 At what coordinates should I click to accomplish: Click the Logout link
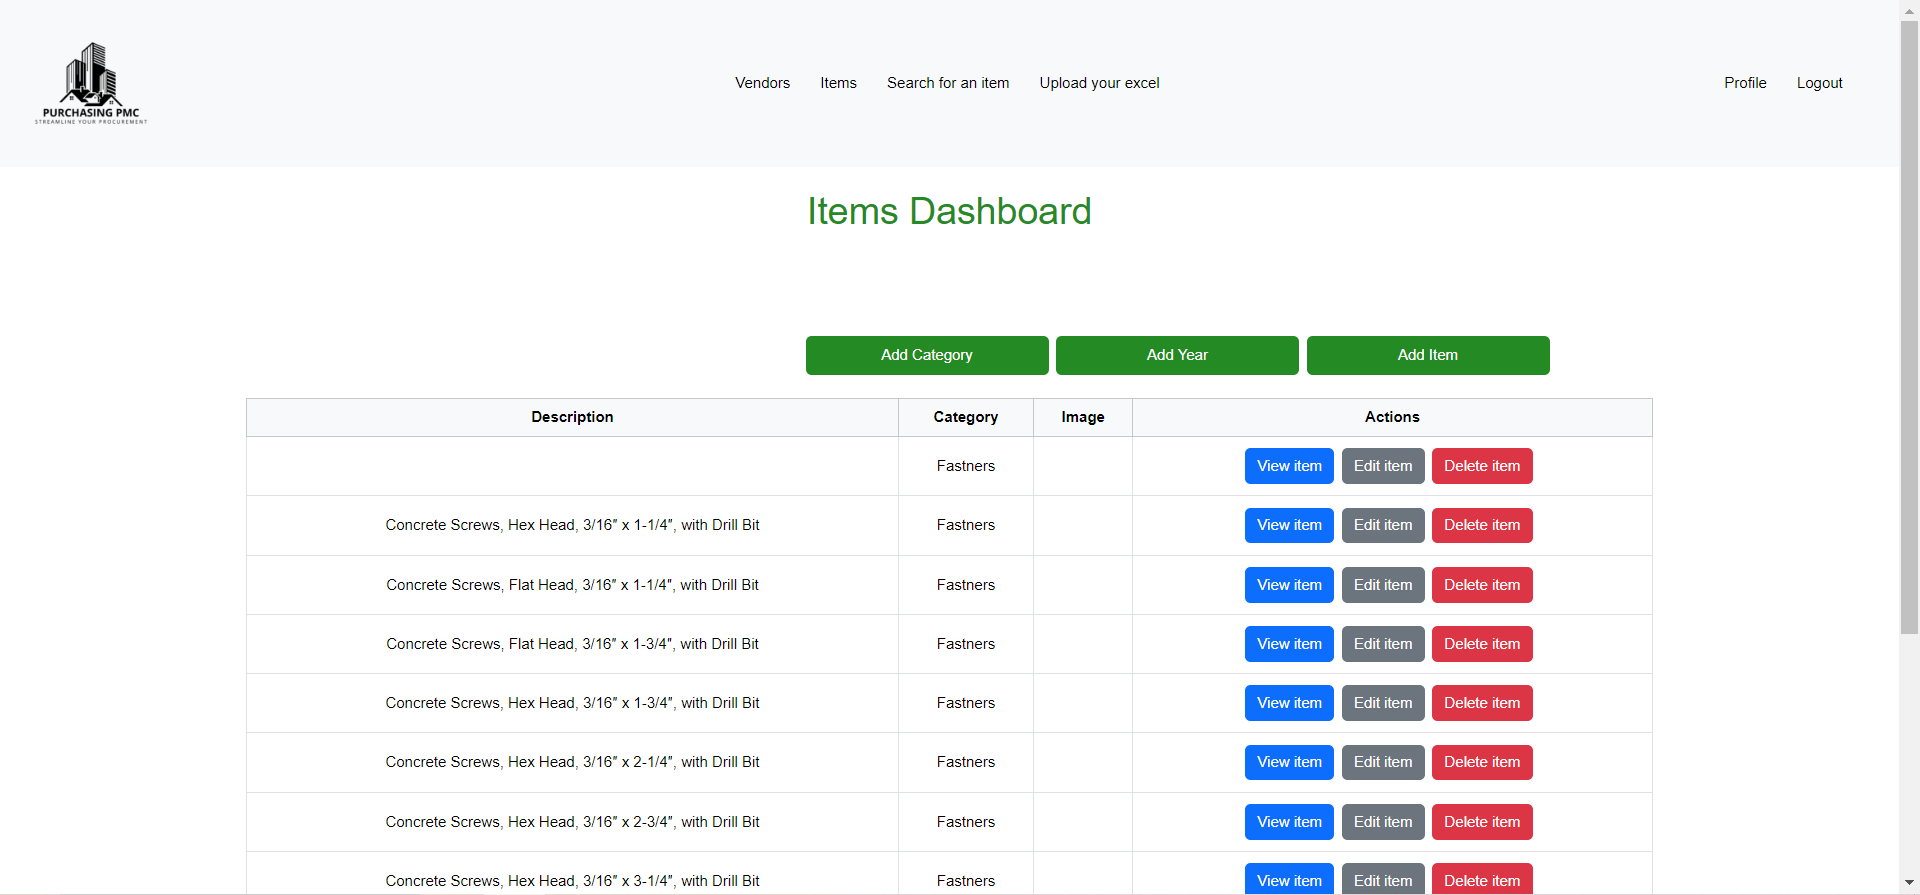[1819, 83]
